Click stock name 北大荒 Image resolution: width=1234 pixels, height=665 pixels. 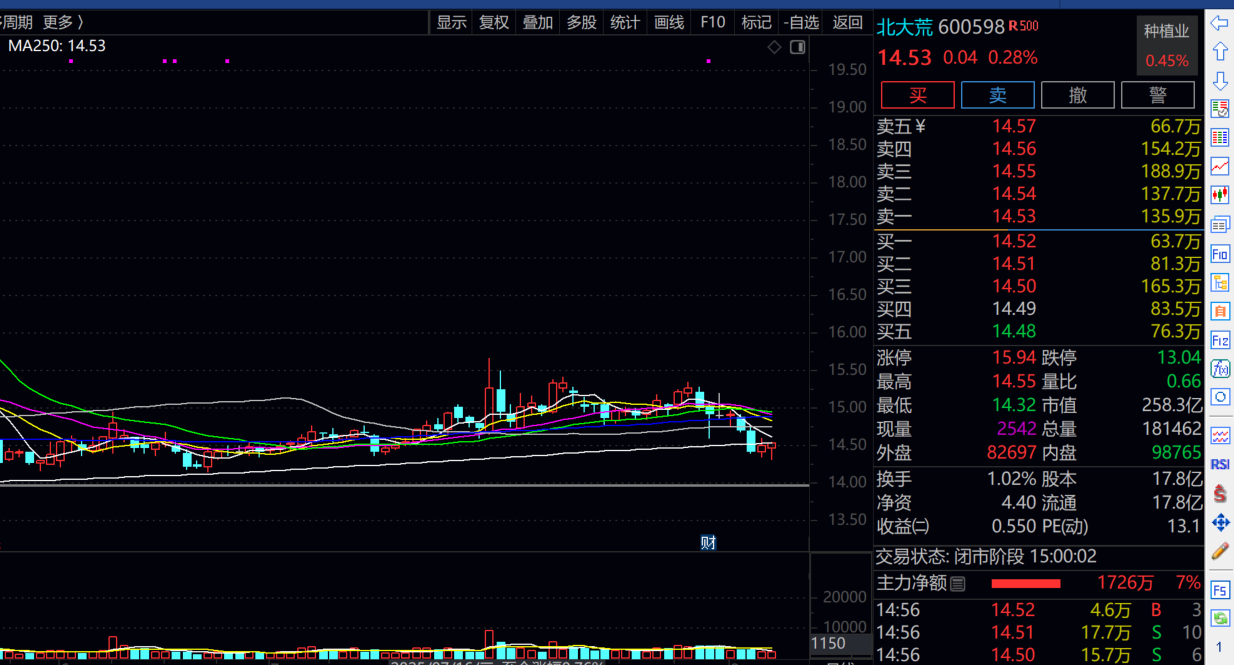click(x=904, y=27)
